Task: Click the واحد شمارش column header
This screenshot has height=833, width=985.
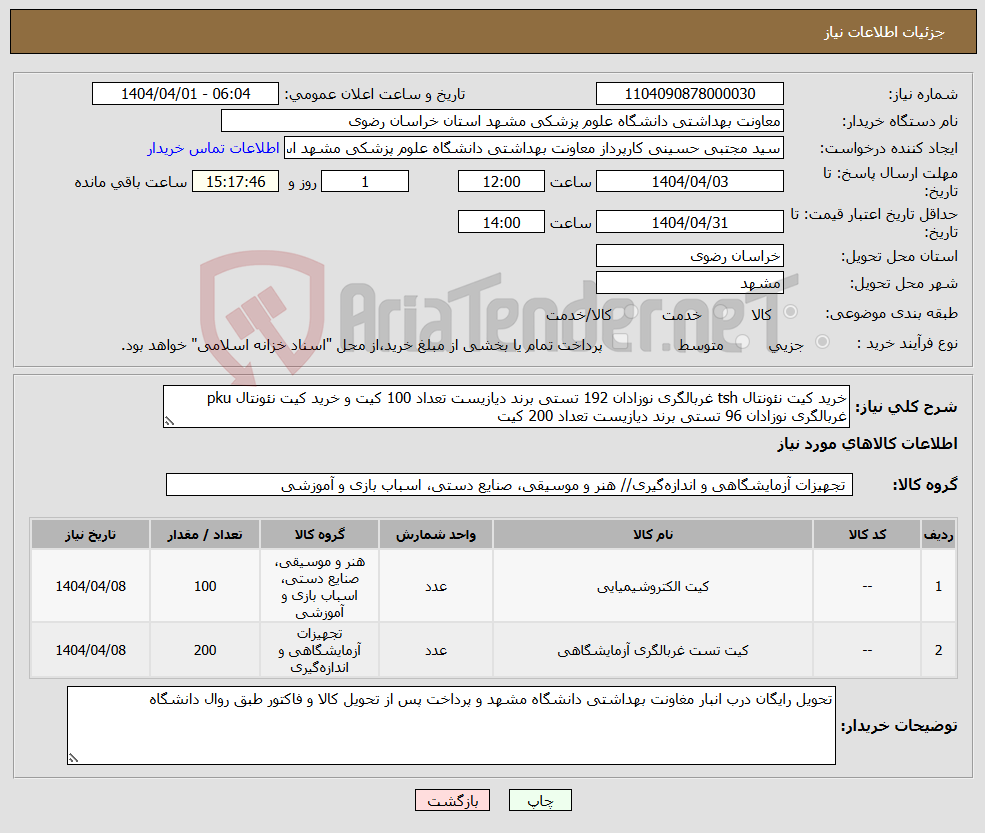Action: pyautogui.click(x=436, y=535)
